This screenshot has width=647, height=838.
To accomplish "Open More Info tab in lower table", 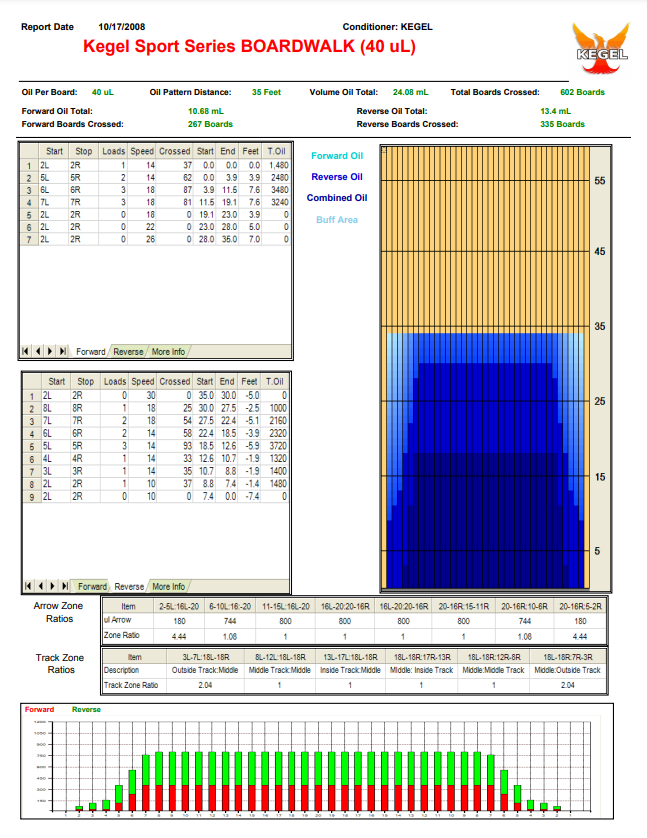I will tap(168, 586).
